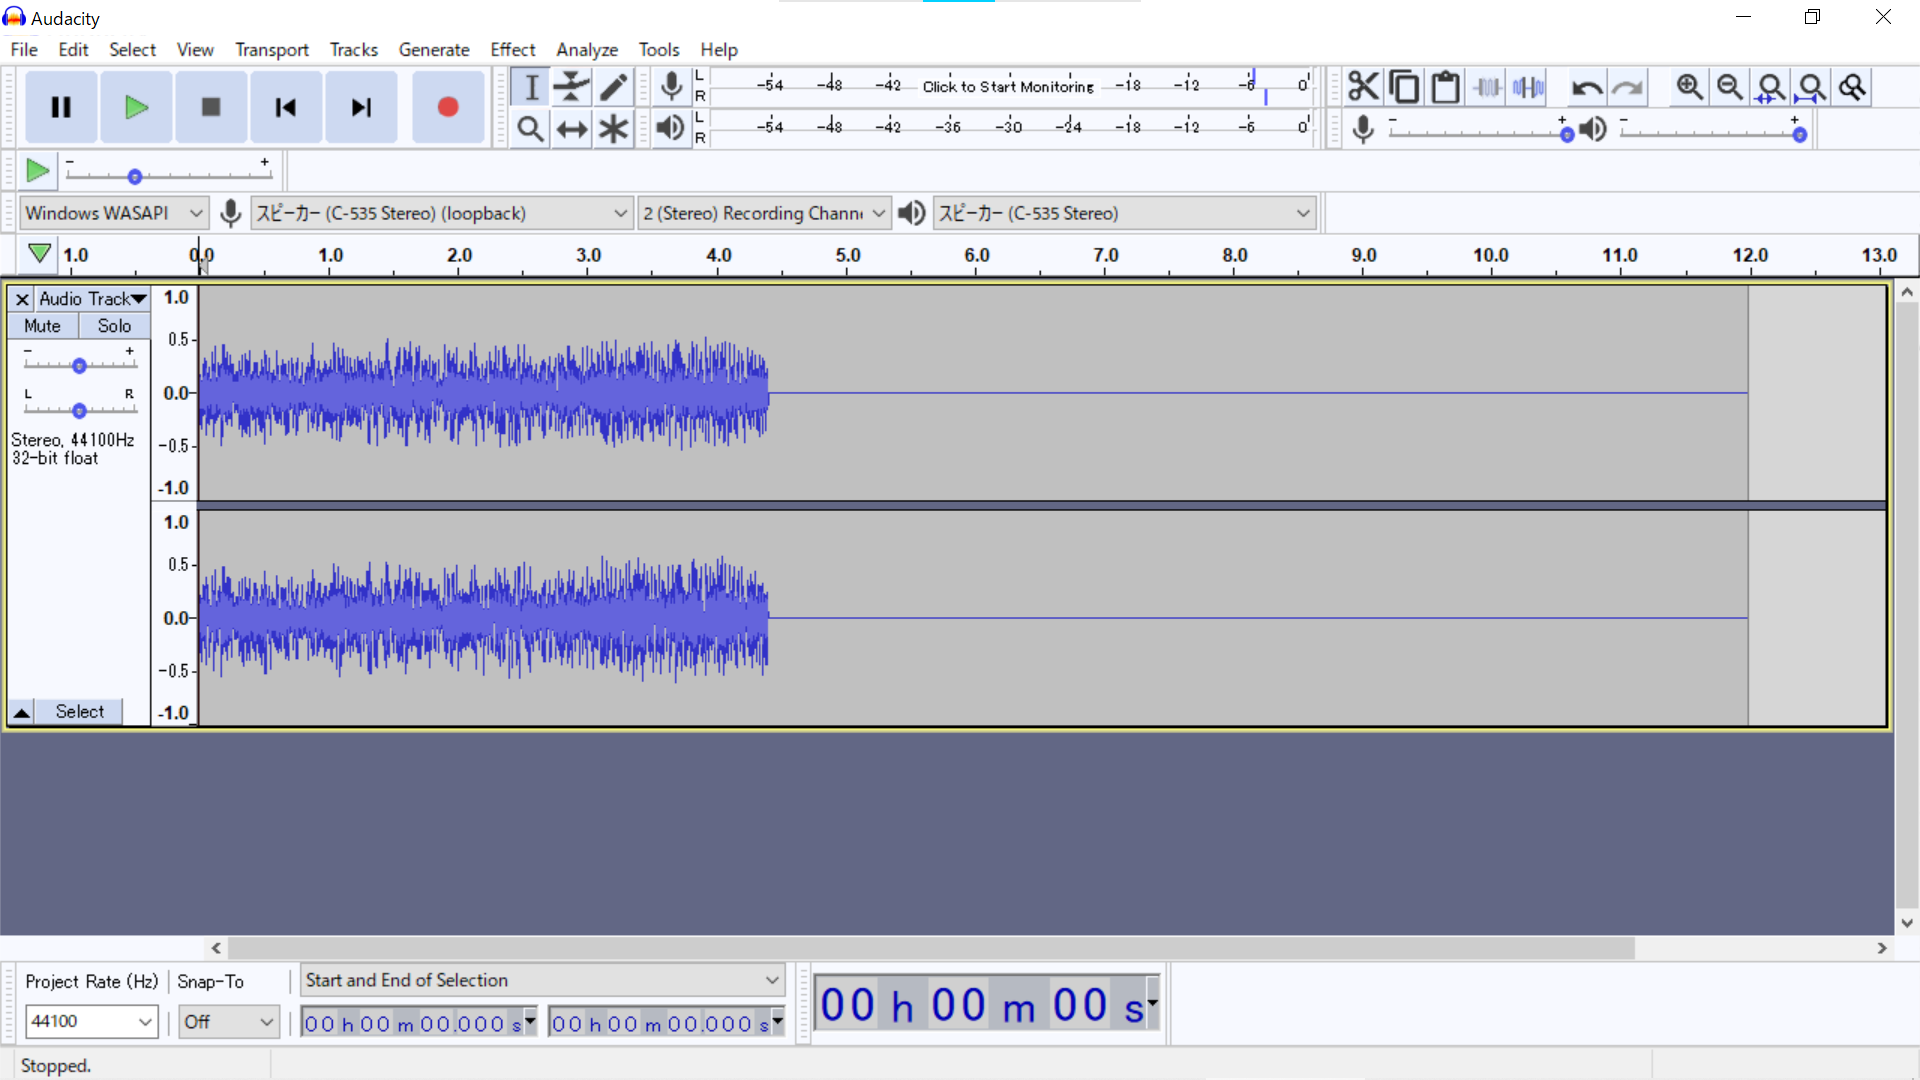The image size is (1920, 1080).
Task: Open the Snap-To Off dropdown
Action: 229,1021
